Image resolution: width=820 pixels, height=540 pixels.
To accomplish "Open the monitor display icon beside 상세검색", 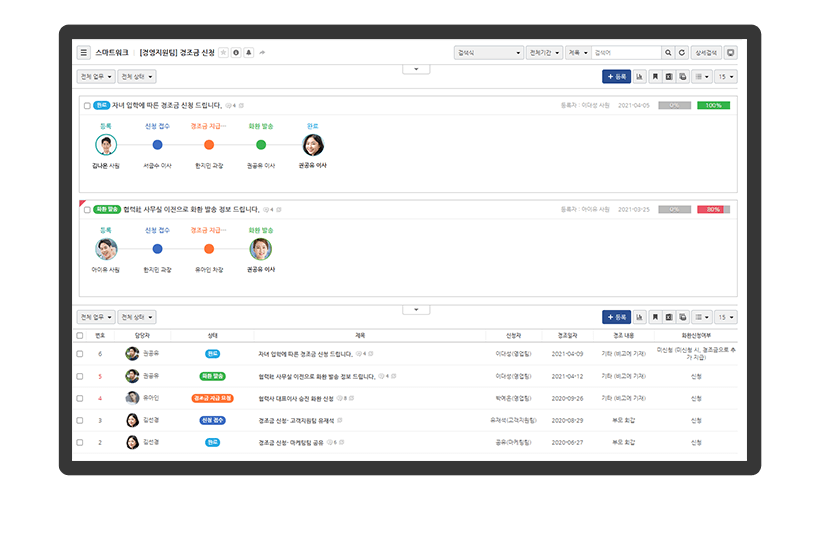I will point(731,52).
